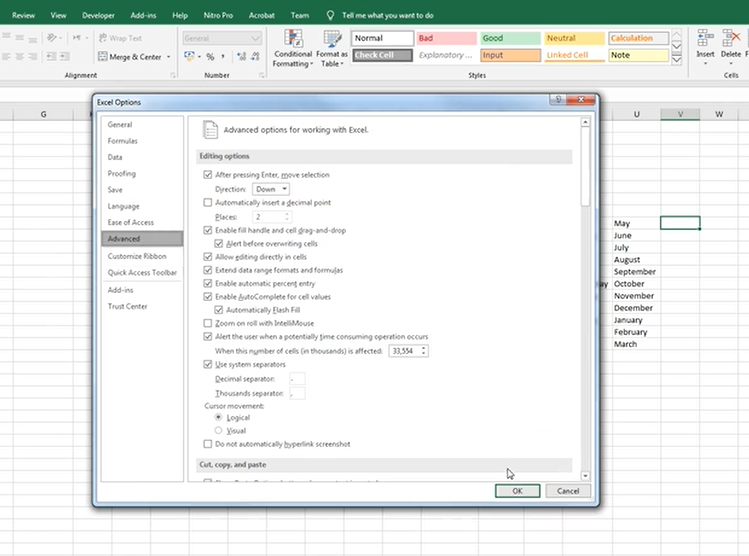Open Format as Table gallery
This screenshot has width=749, height=556.
(x=332, y=48)
